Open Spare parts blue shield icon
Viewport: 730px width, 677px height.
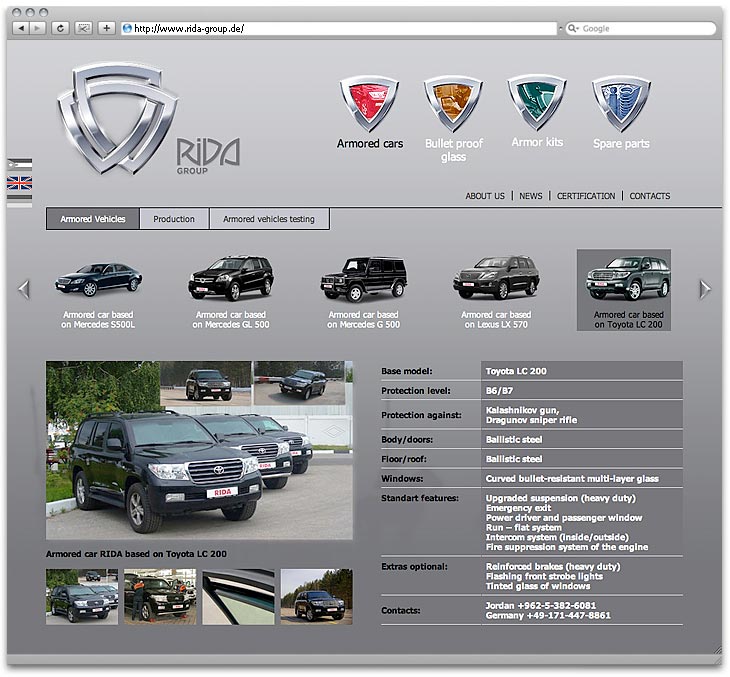click(x=621, y=103)
